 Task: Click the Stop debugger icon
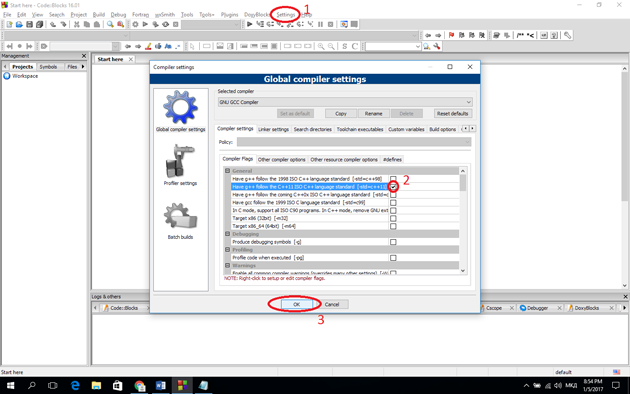tap(330, 24)
